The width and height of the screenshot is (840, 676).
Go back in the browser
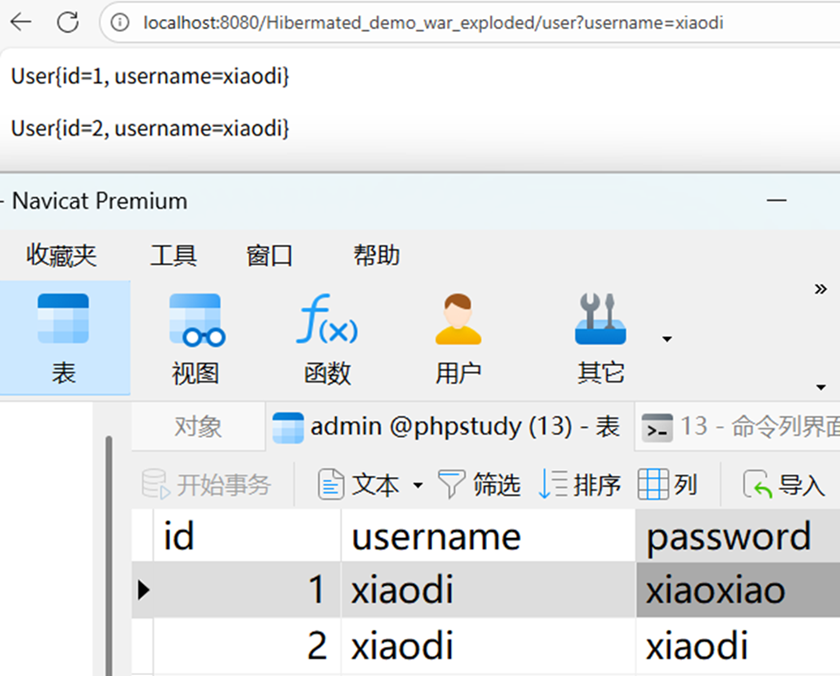[21, 22]
